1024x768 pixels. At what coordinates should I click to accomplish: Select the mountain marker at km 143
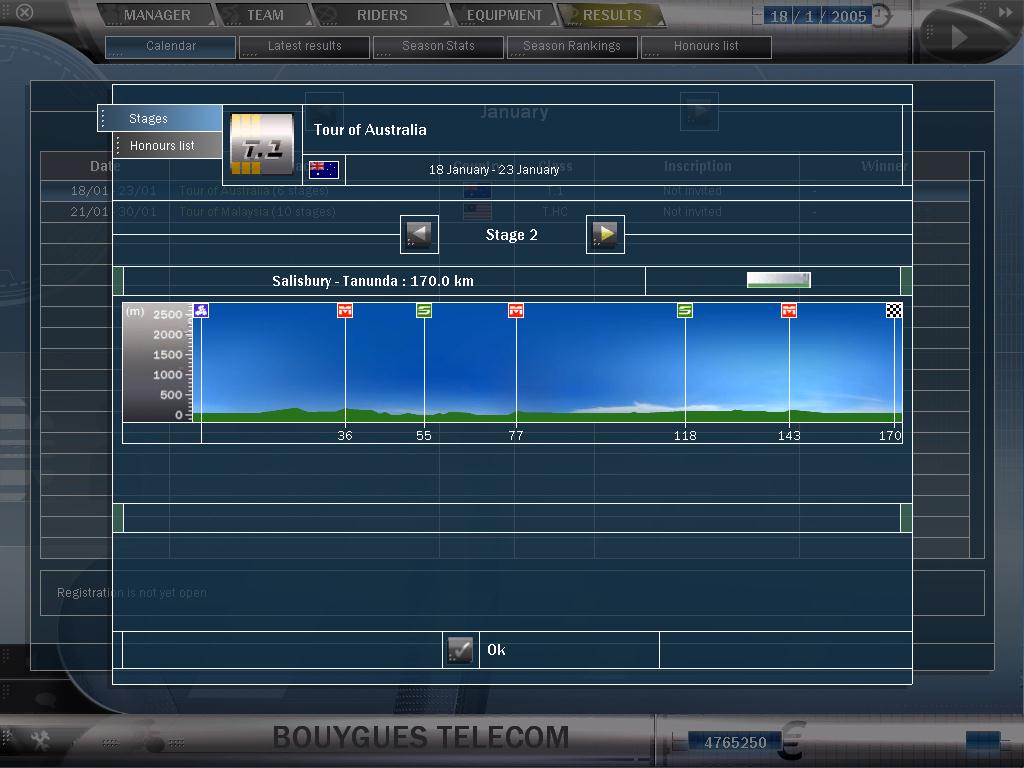click(x=789, y=310)
